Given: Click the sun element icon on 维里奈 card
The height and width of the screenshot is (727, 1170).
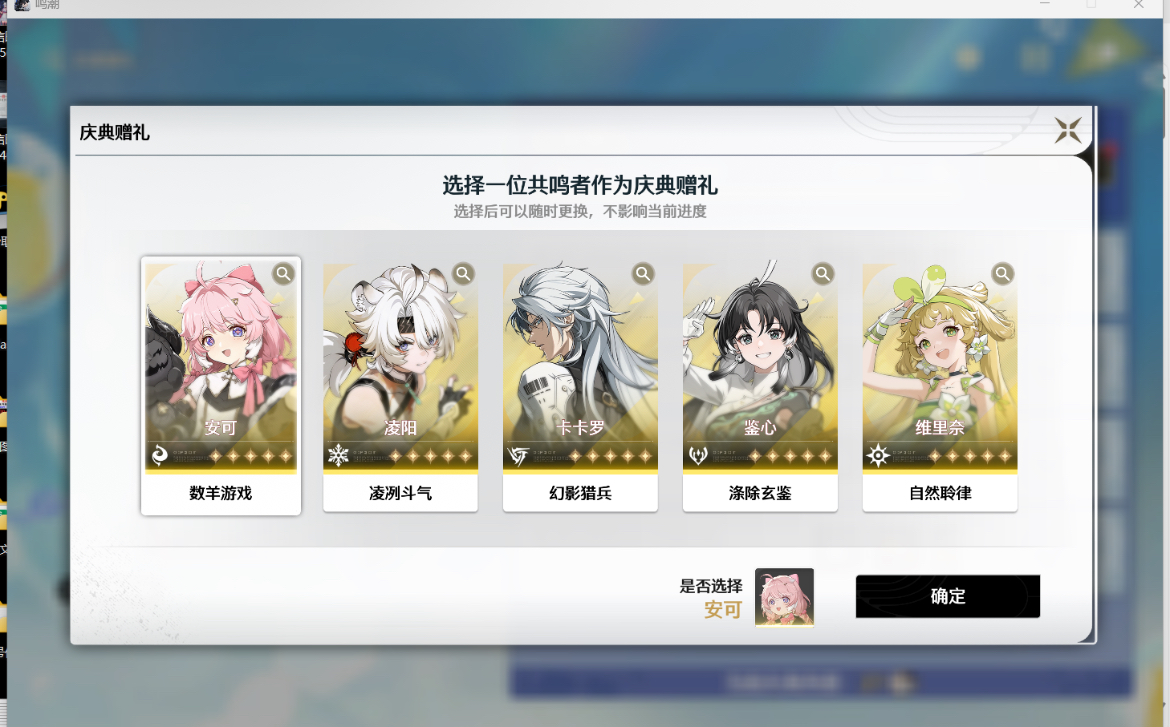Looking at the screenshot, I should click(x=878, y=455).
